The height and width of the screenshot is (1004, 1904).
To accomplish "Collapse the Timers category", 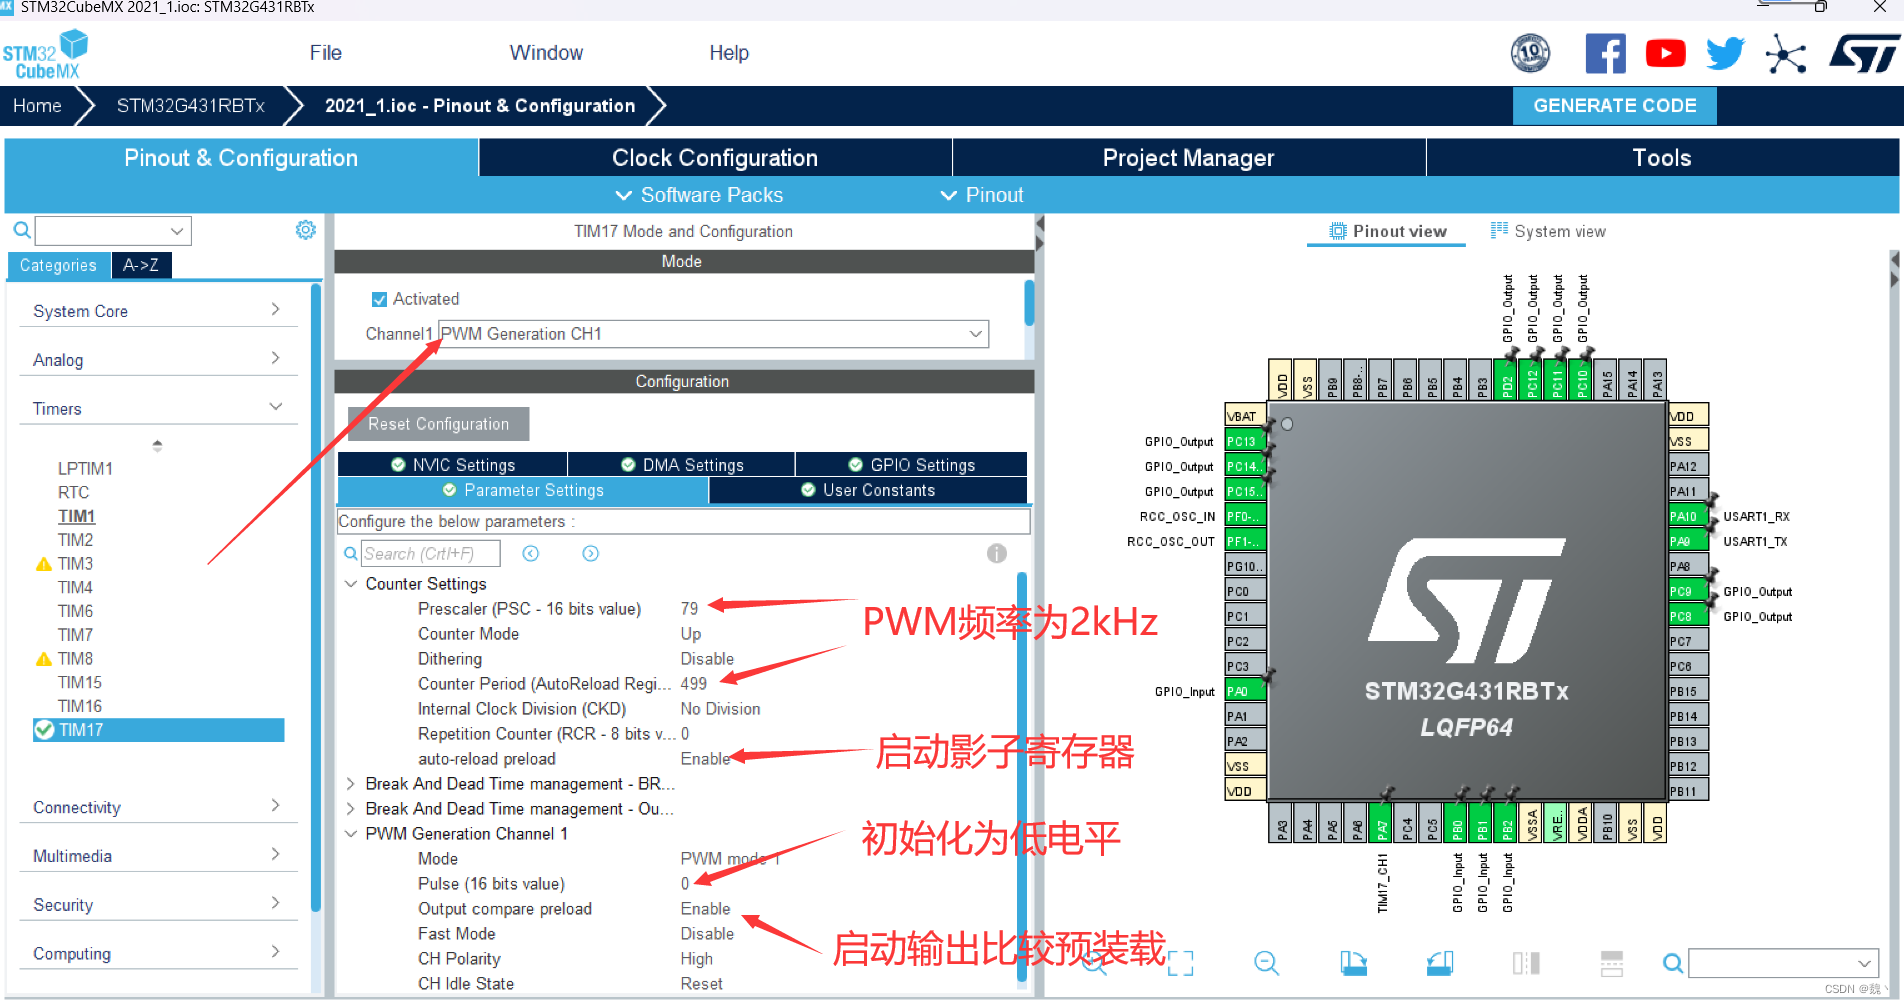I will pyautogui.click(x=158, y=409).
